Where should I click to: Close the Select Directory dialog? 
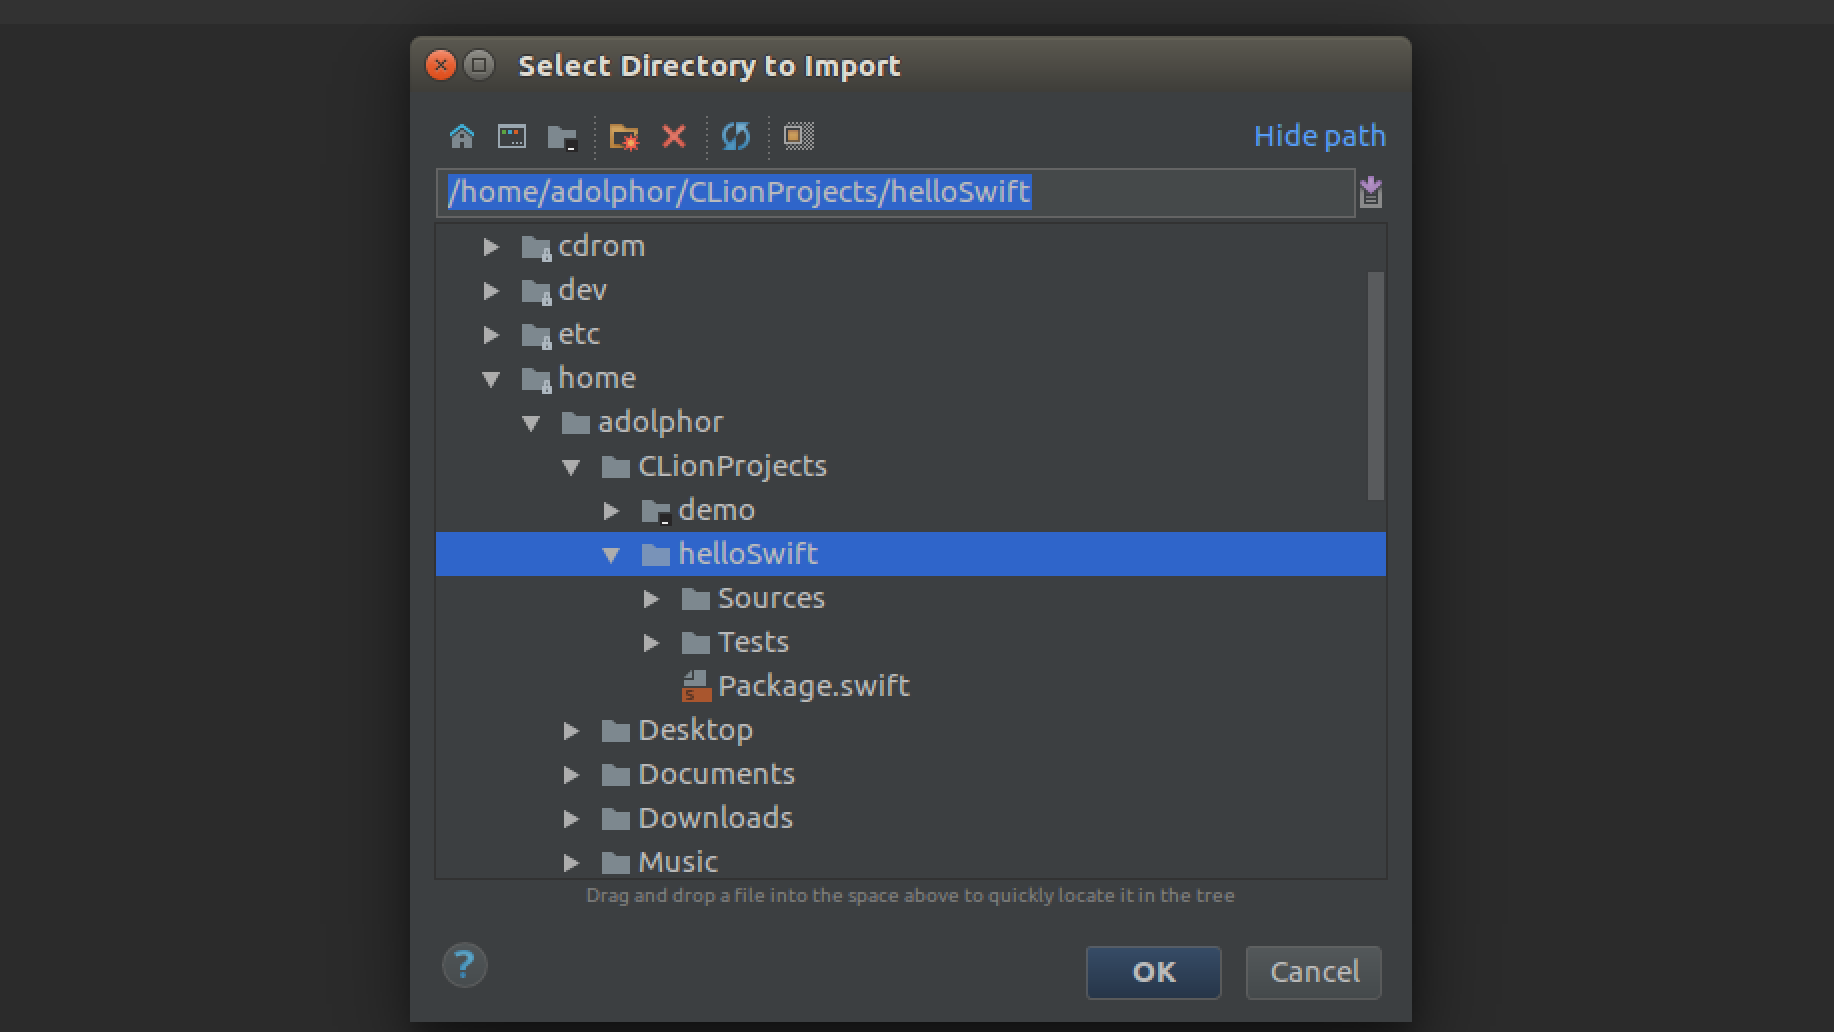coord(440,65)
